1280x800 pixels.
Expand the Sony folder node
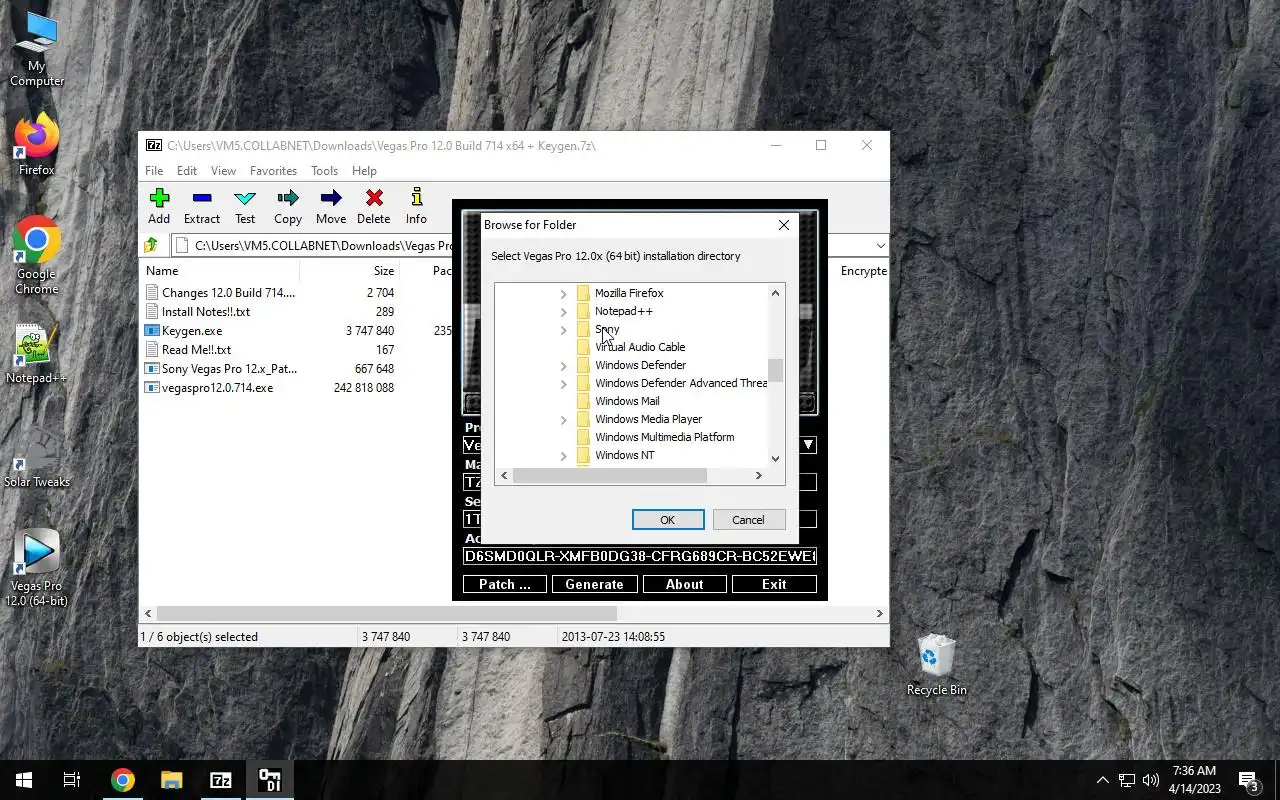563,330
